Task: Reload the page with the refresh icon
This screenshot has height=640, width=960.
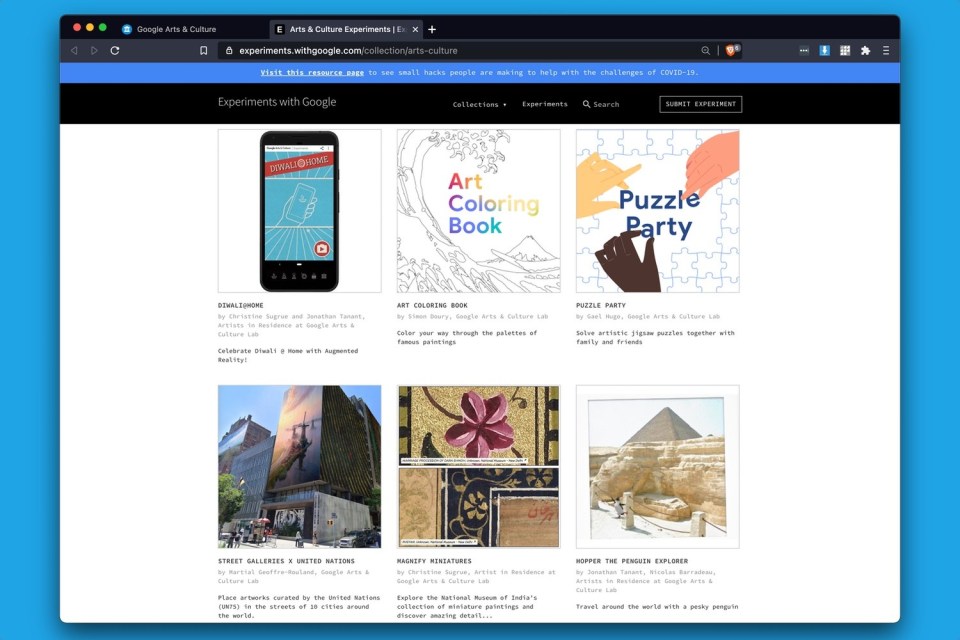Action: (x=115, y=50)
